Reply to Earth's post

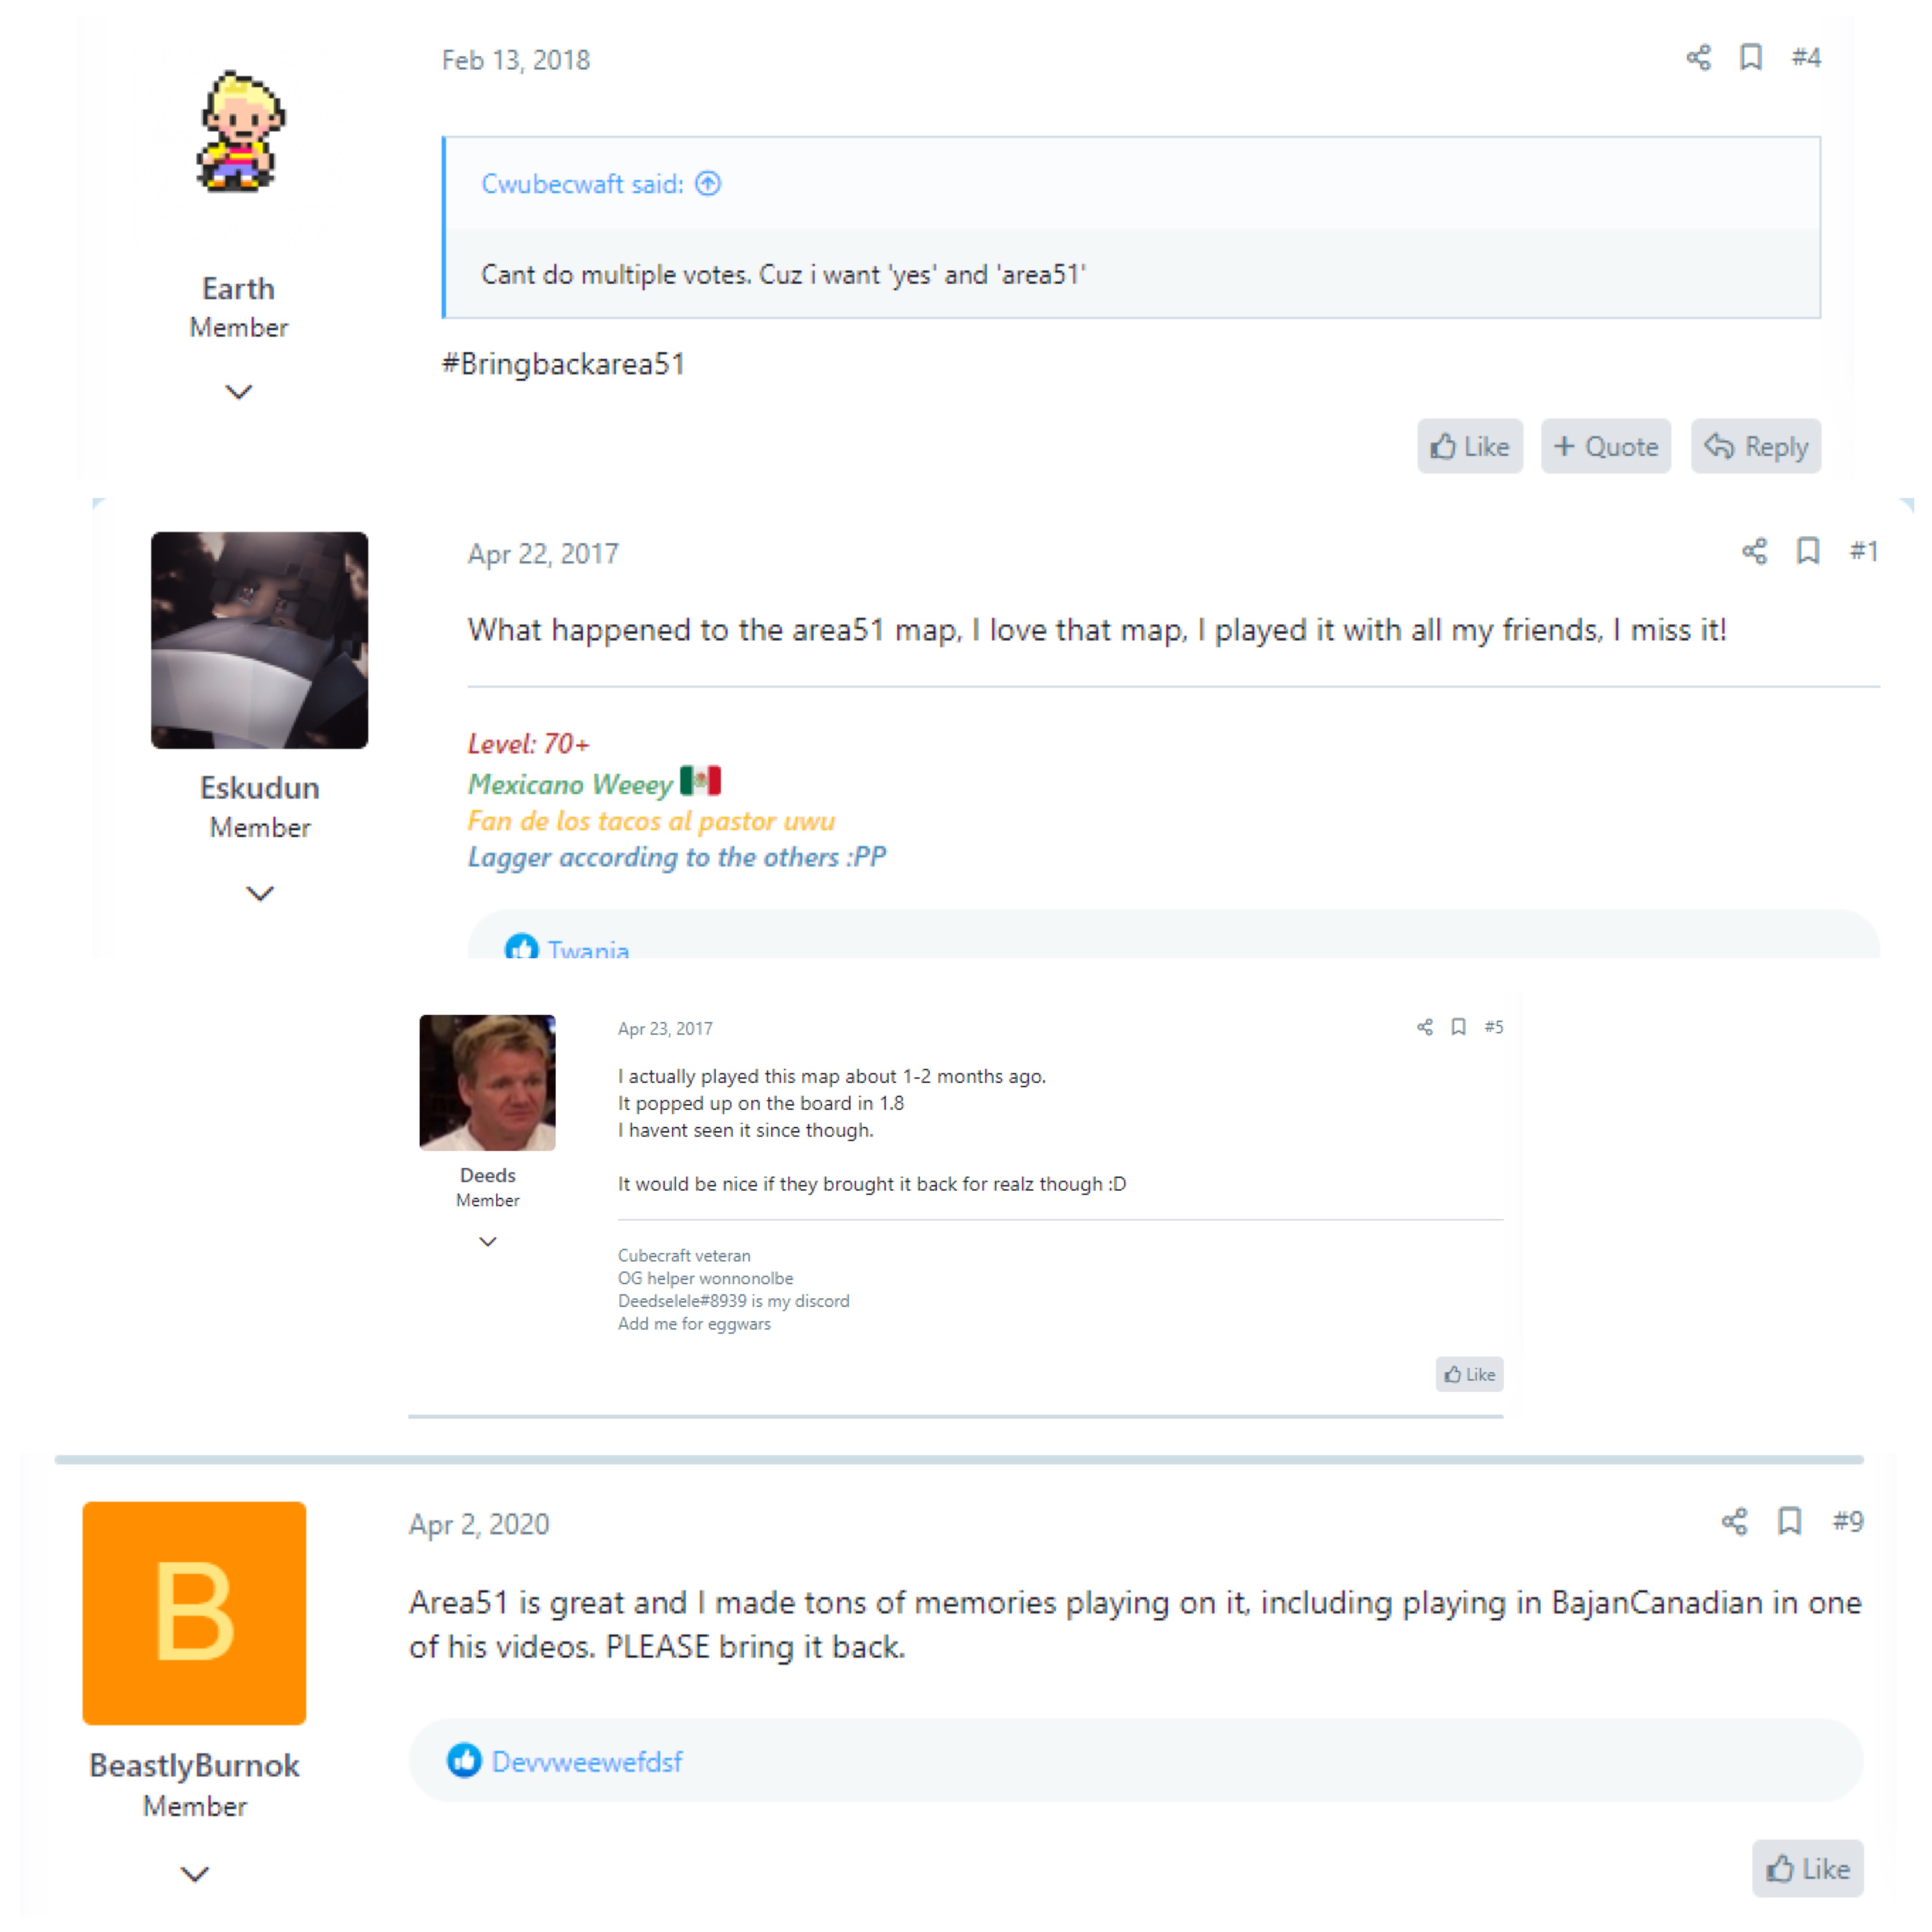1755,446
